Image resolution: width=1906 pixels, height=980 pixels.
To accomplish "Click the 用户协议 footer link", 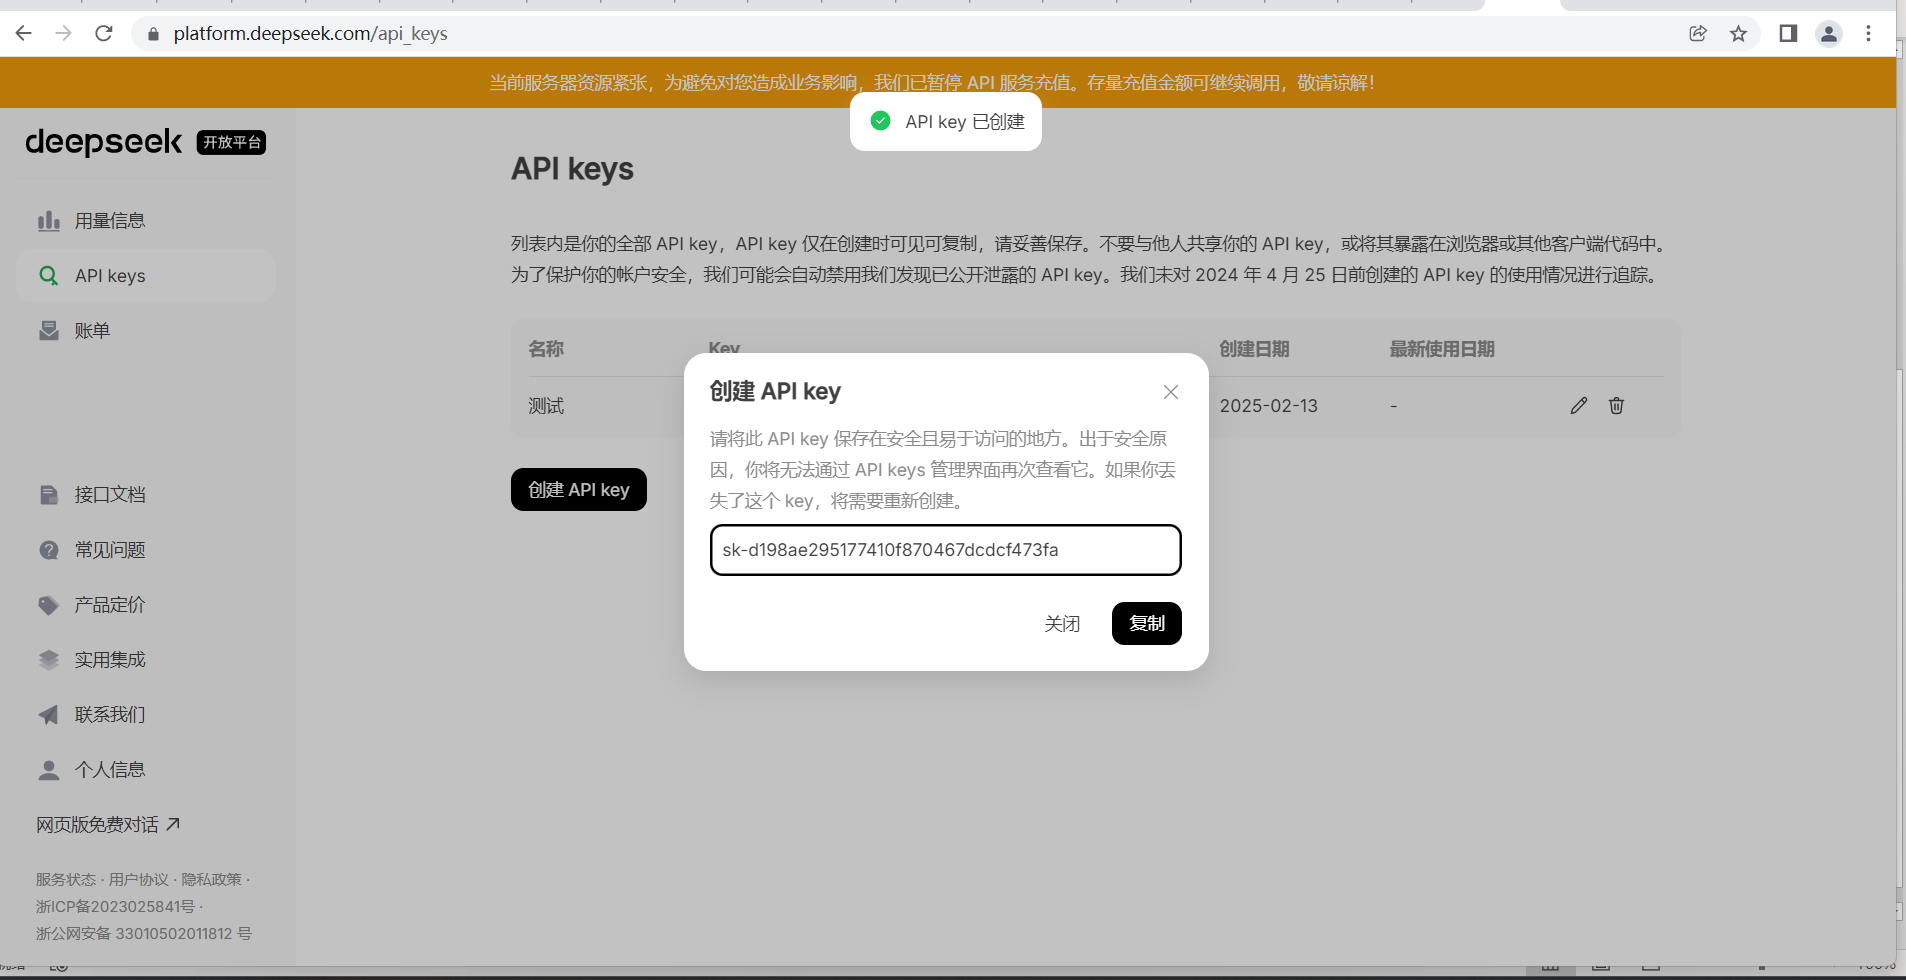I will pos(139,880).
